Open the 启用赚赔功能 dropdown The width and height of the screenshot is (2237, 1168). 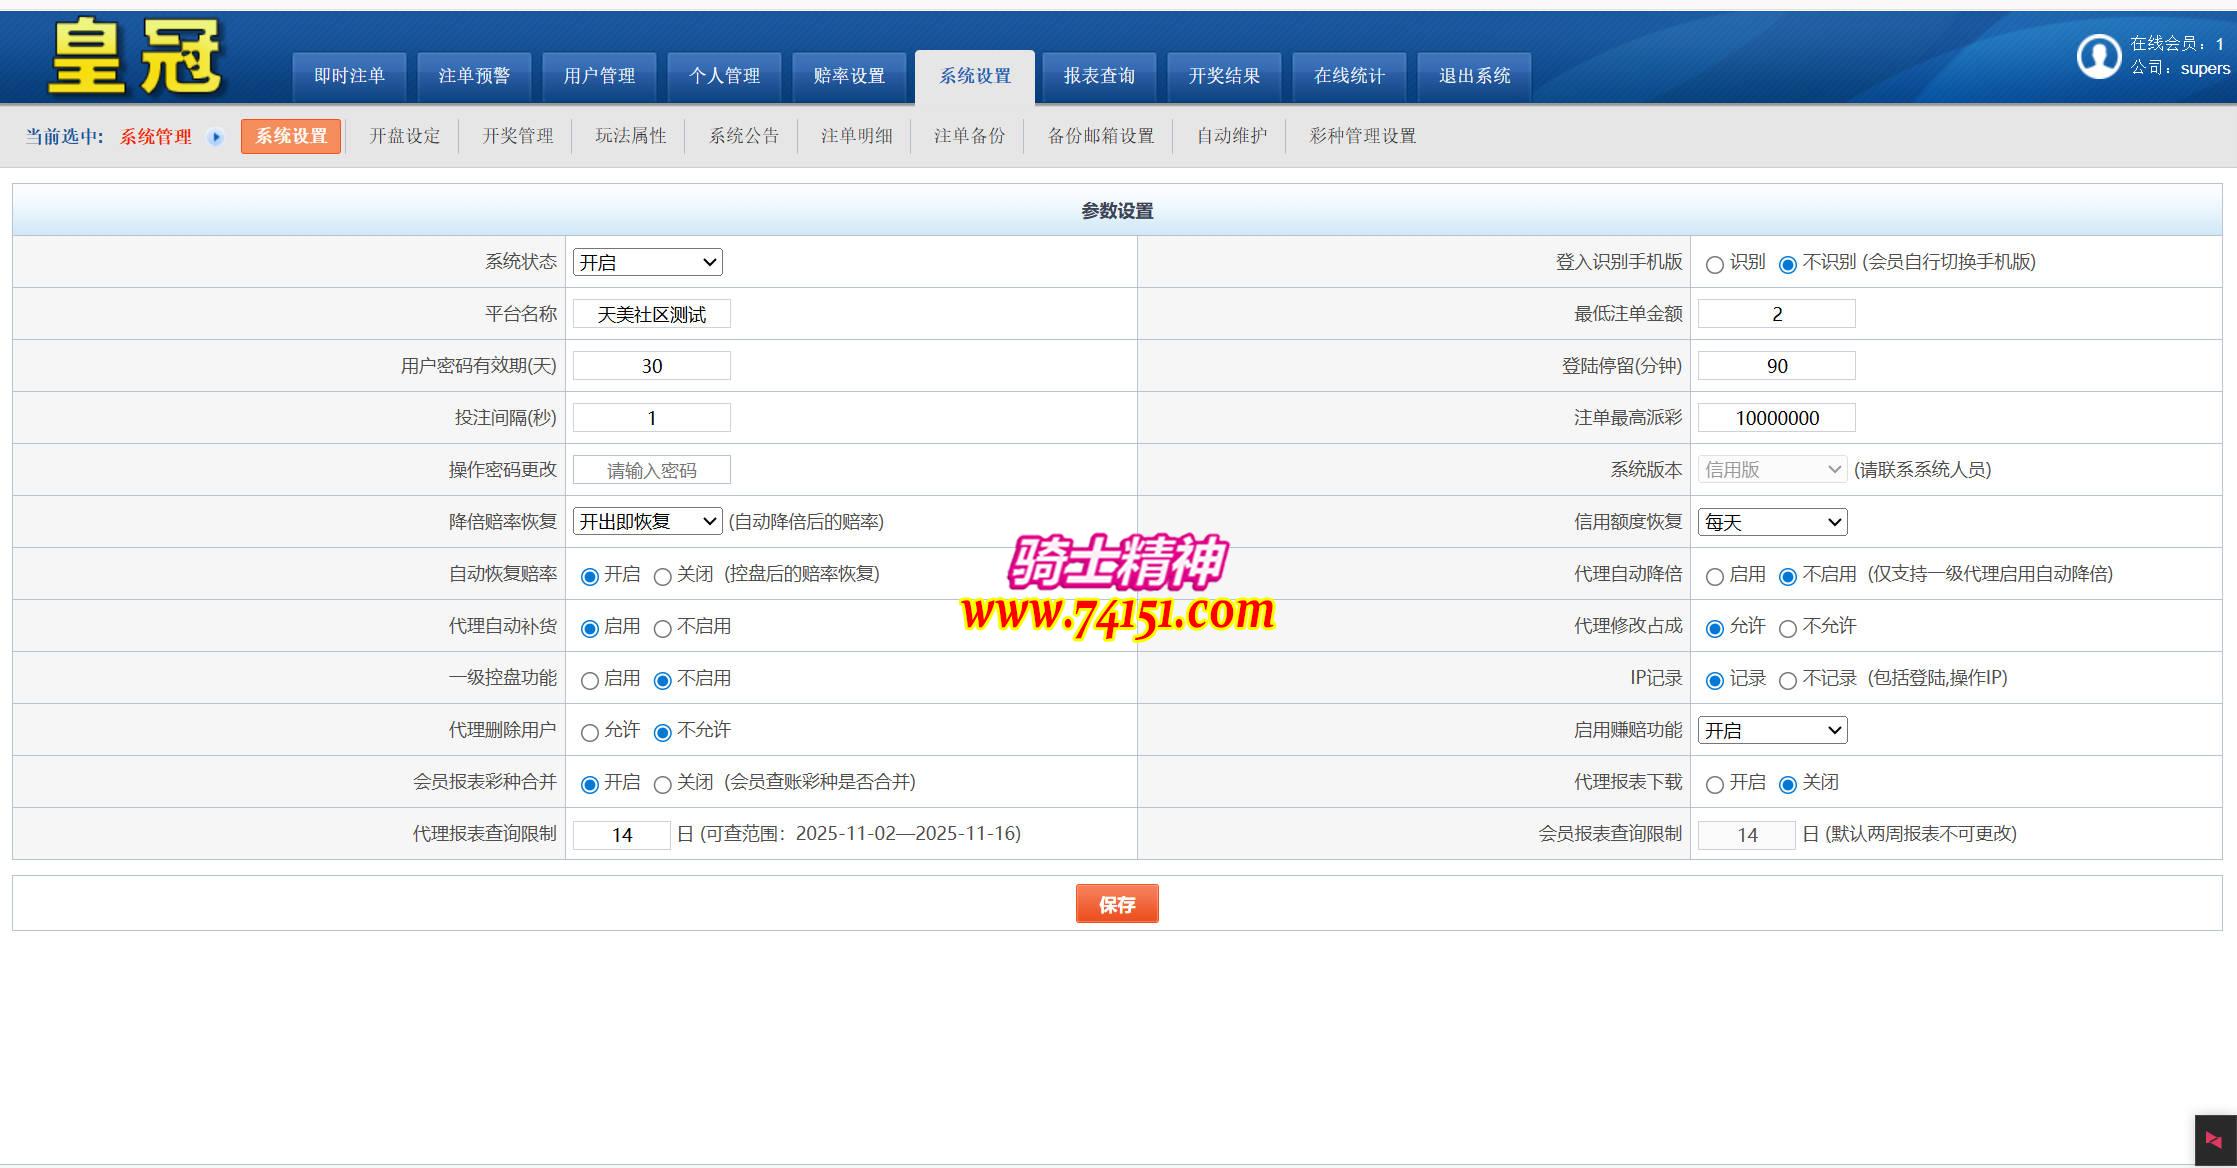1771,730
